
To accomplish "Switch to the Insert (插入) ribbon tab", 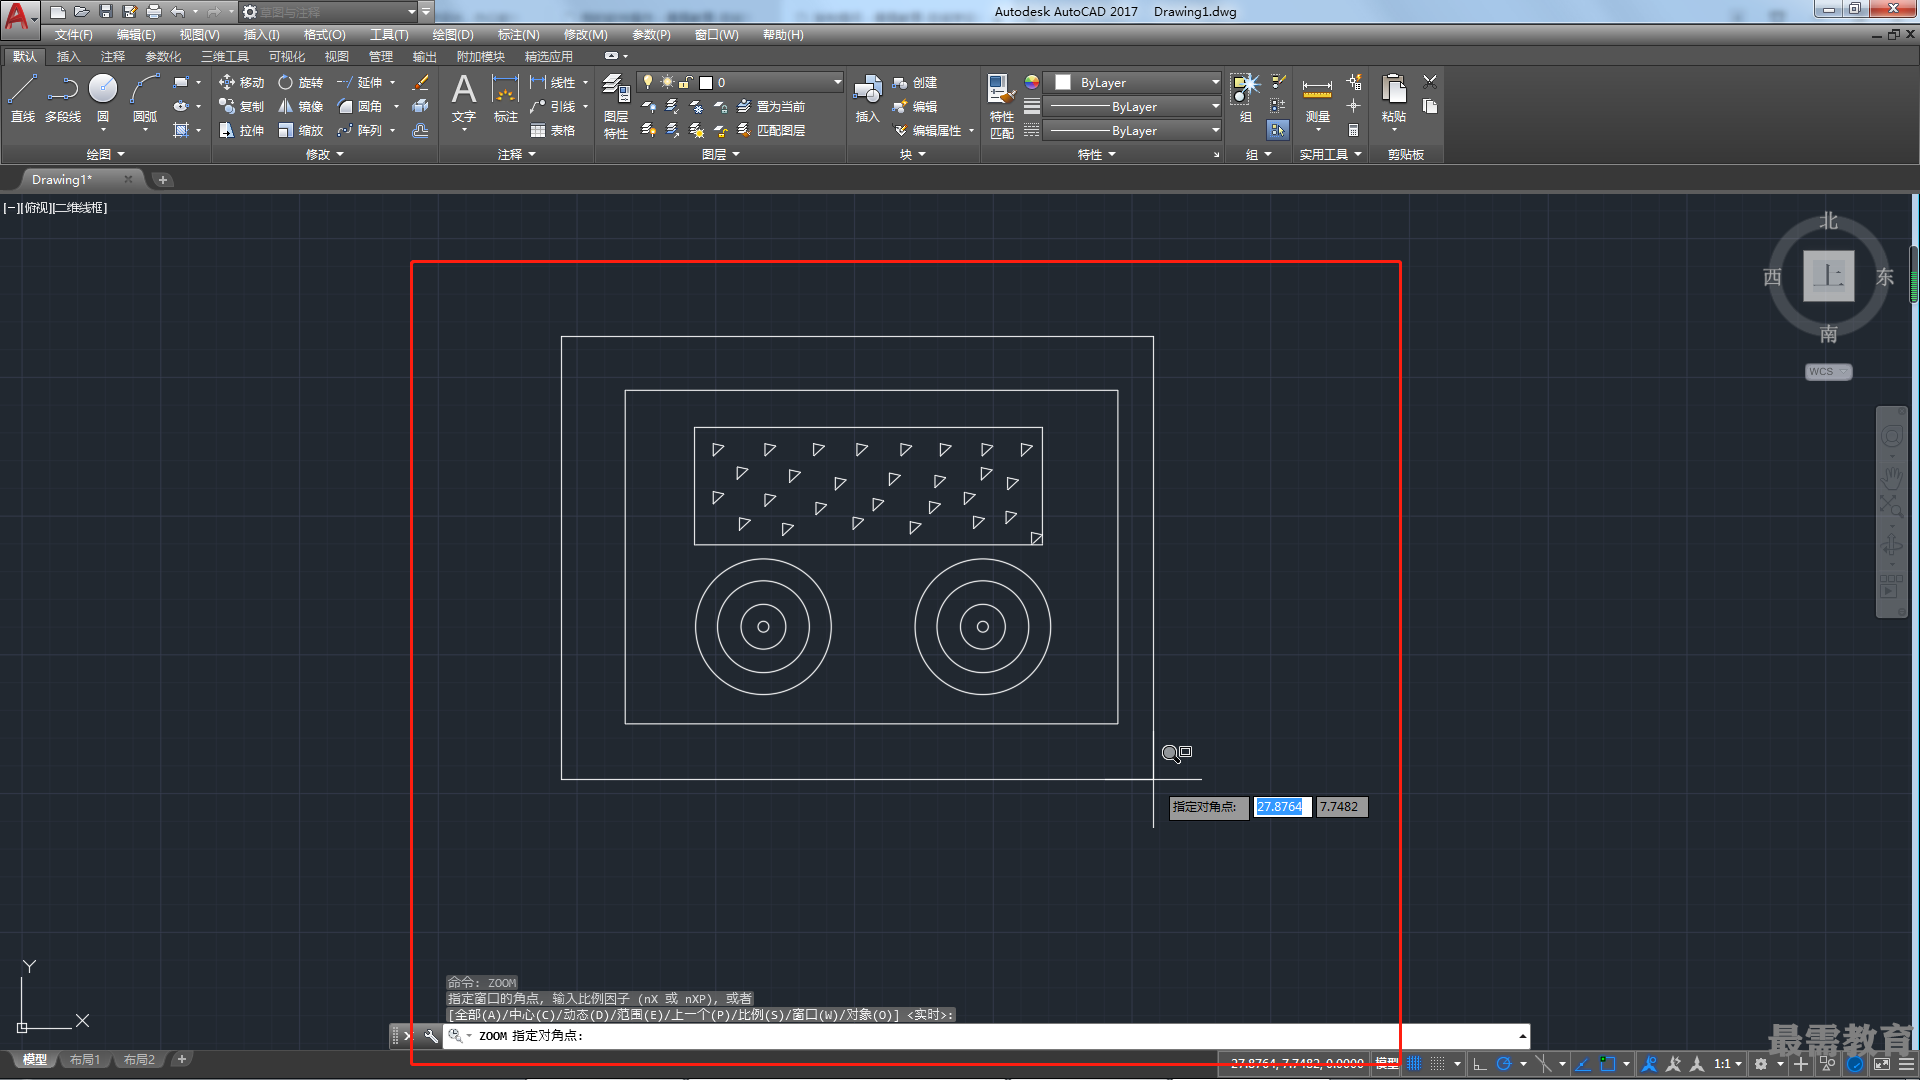I will [68, 57].
